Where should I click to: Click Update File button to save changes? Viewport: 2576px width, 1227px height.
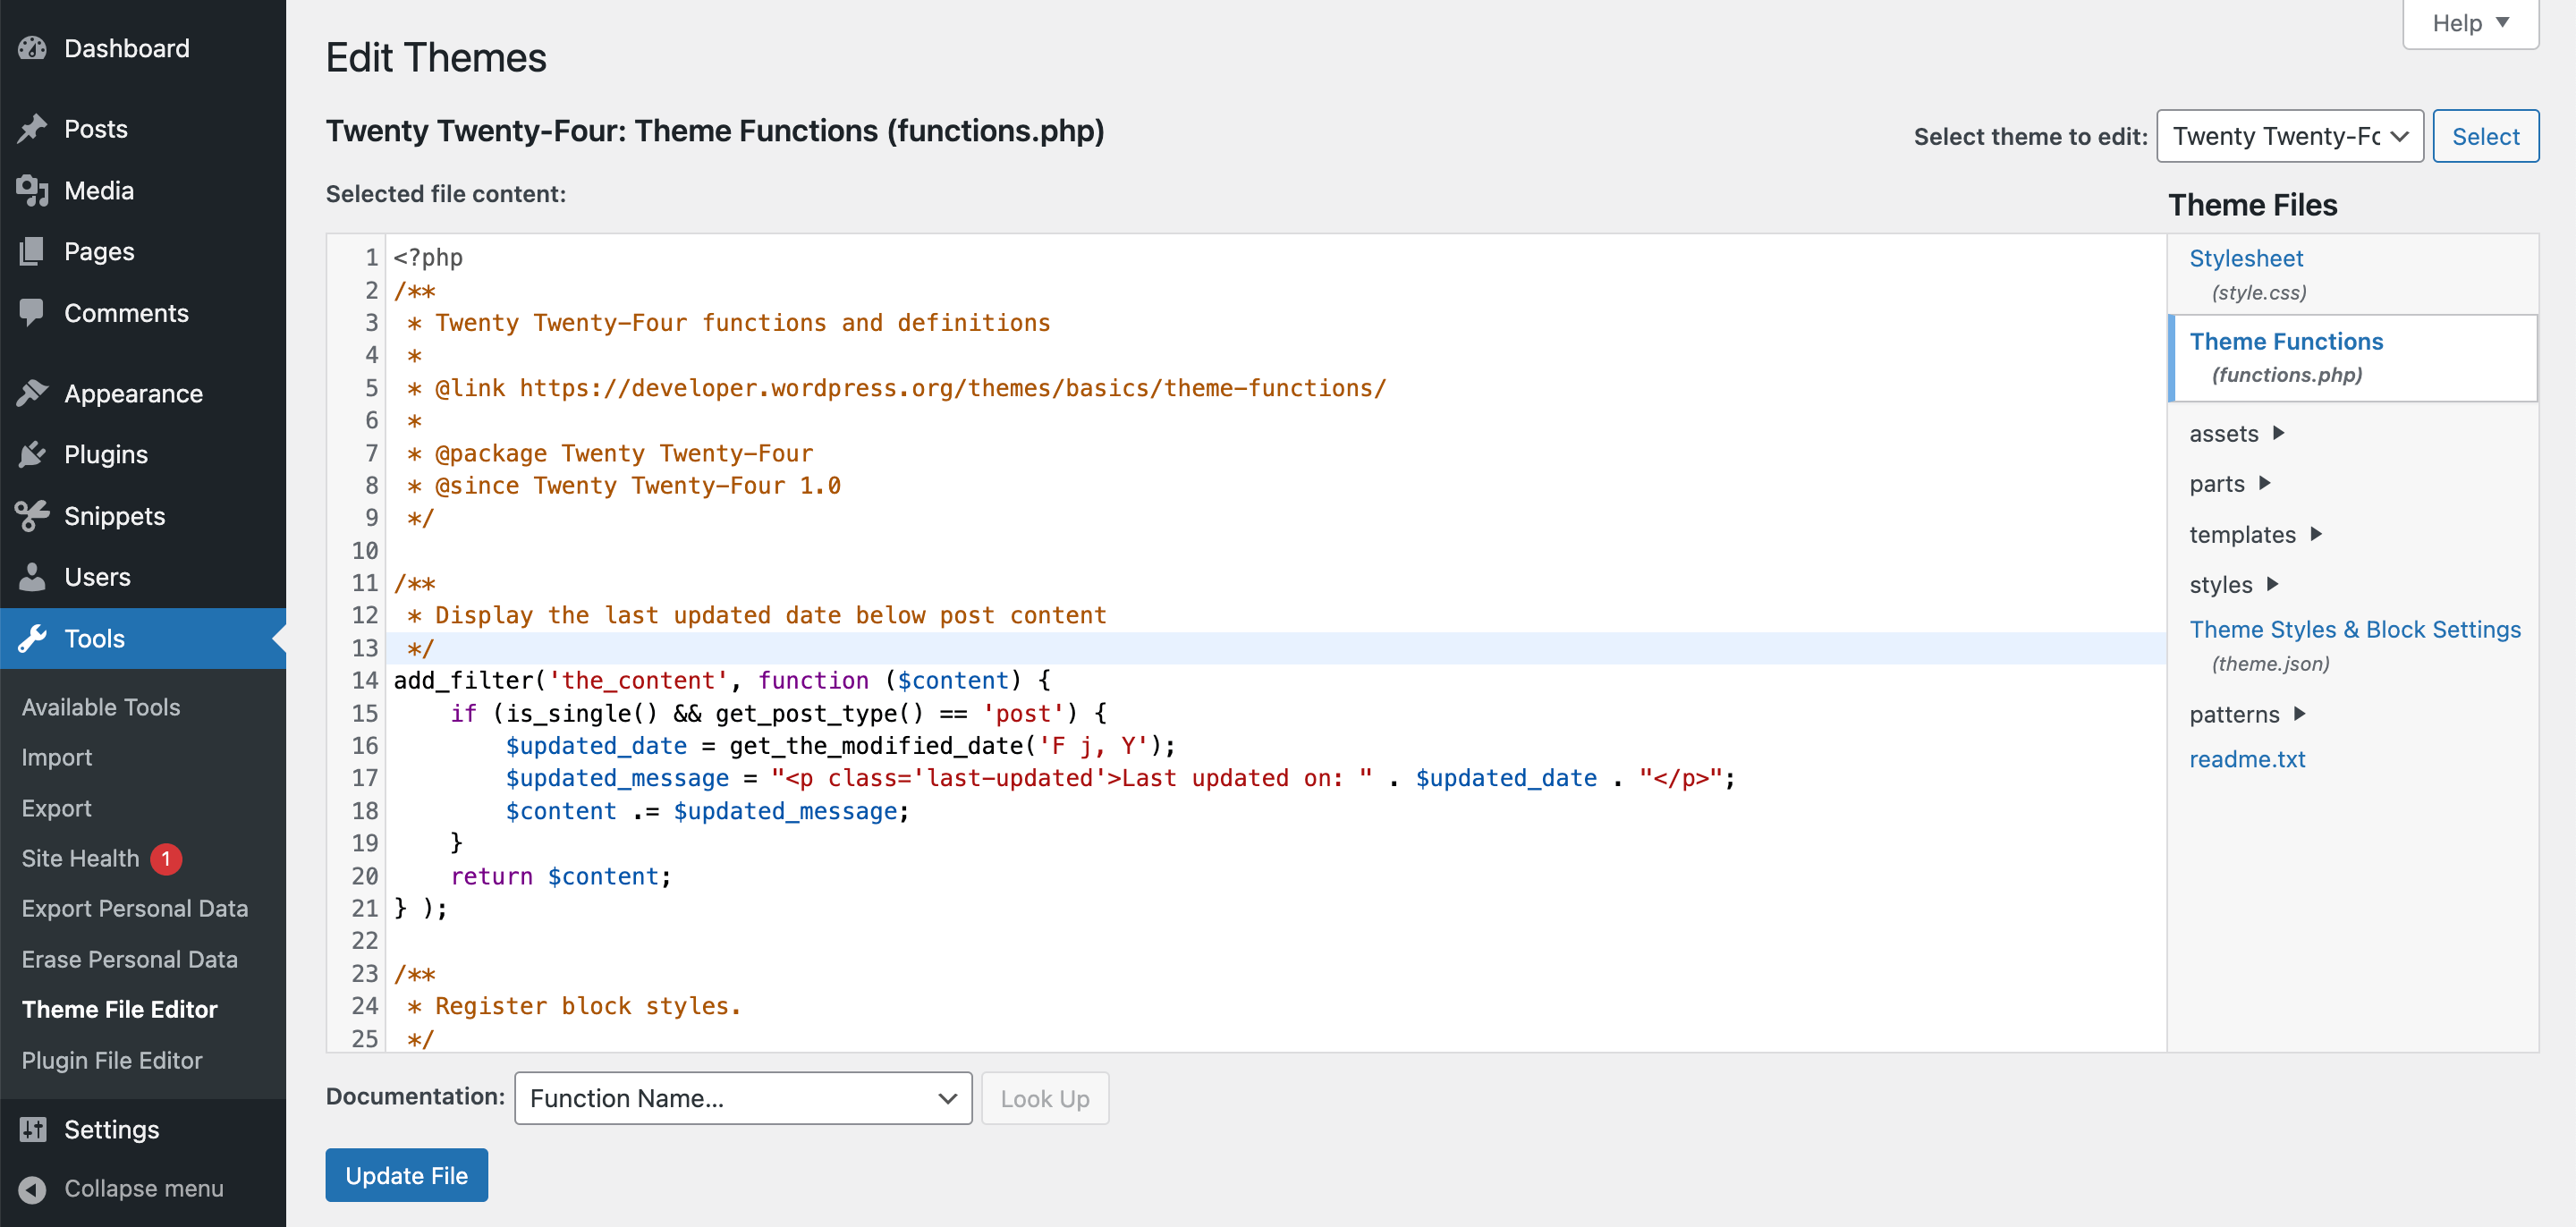click(x=406, y=1174)
